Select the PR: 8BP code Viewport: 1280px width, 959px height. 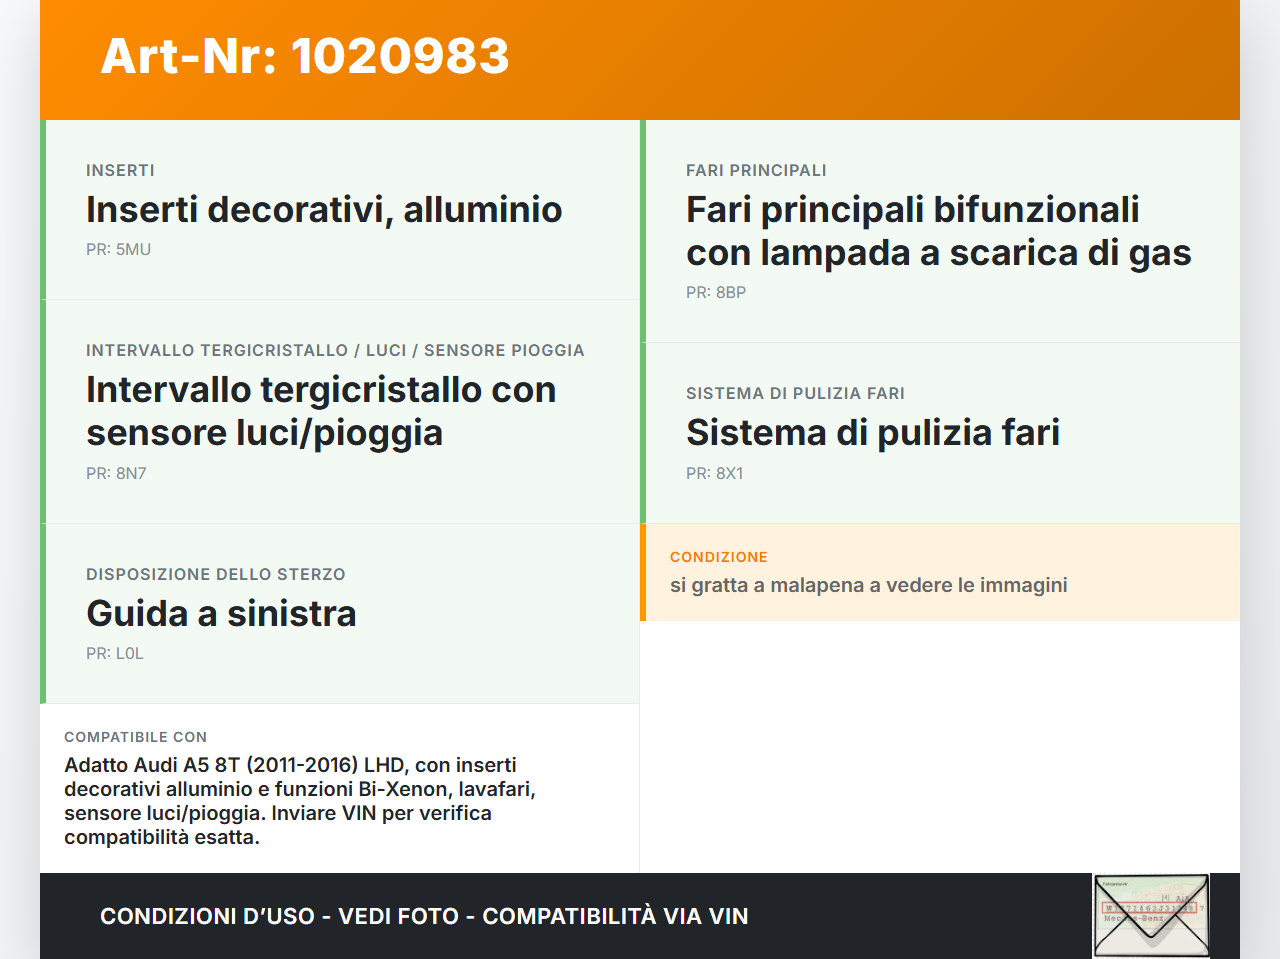(x=715, y=292)
